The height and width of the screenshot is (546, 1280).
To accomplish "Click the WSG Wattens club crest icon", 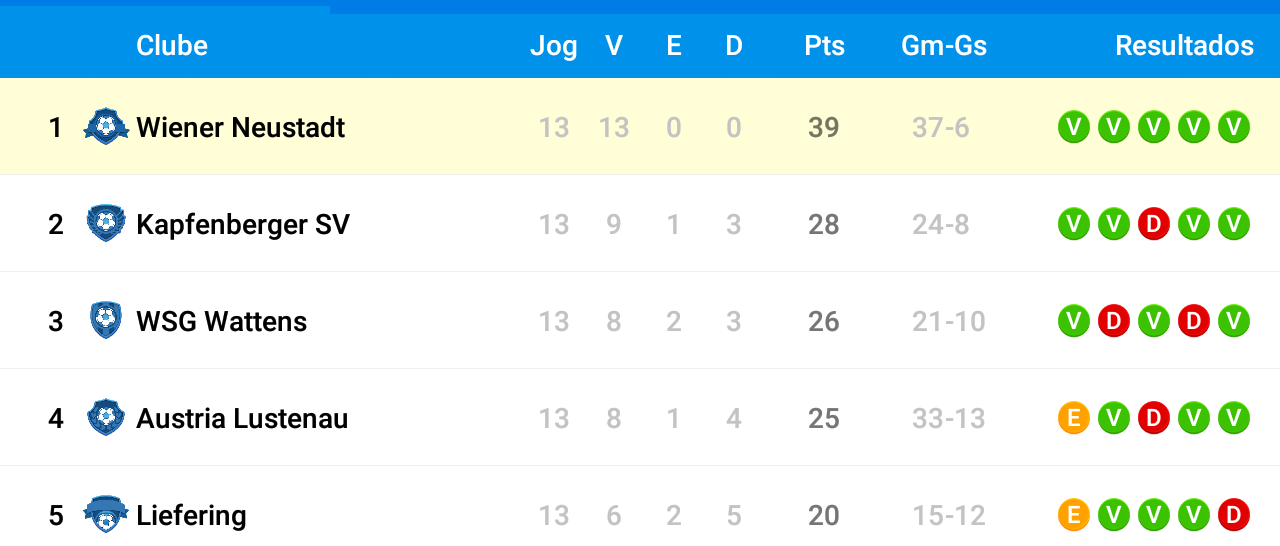I will point(106,321).
